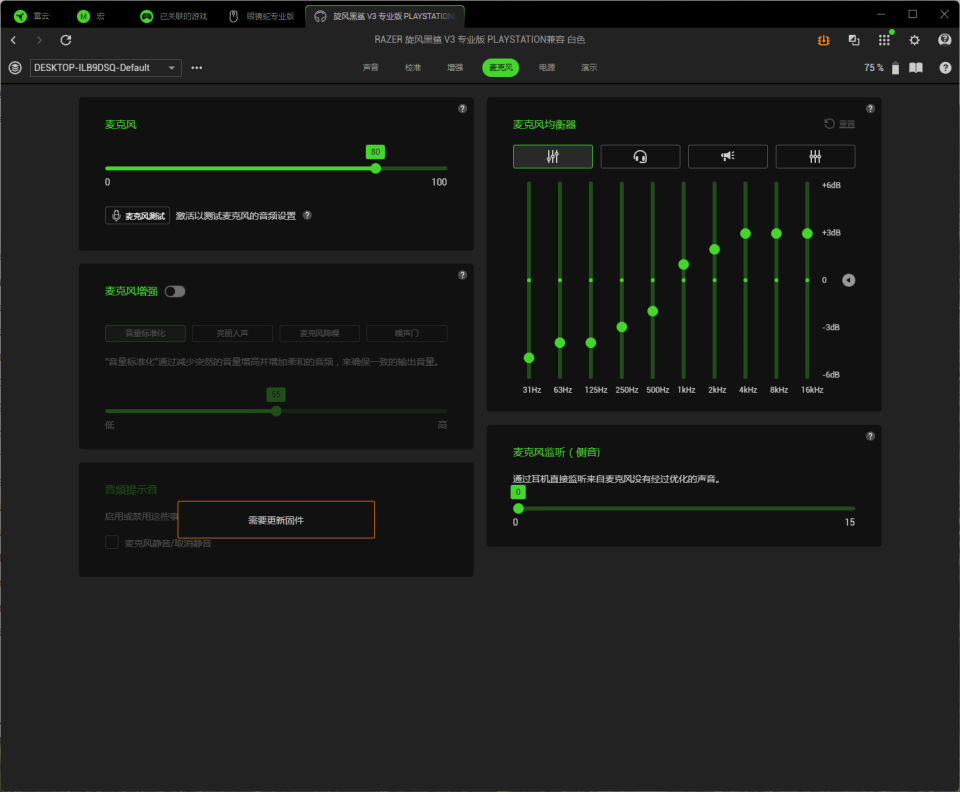Click the refresh icon
Image resolution: width=960 pixels, height=792 pixels.
[x=66, y=40]
